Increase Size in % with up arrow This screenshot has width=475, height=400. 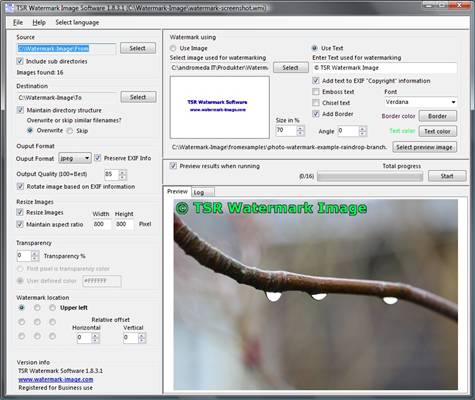point(300,128)
